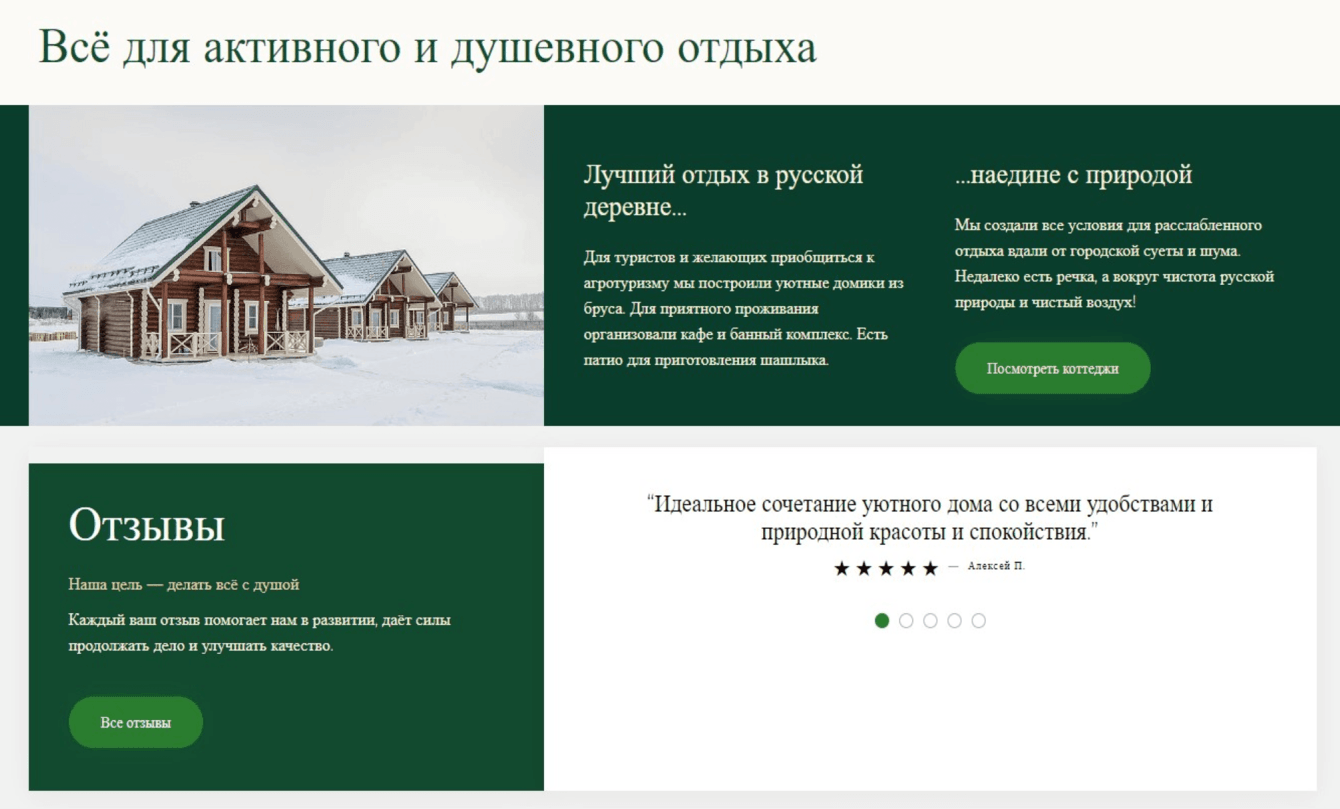Click the first rating star icon
The width and height of the screenshot is (1340, 809).
[x=842, y=569]
